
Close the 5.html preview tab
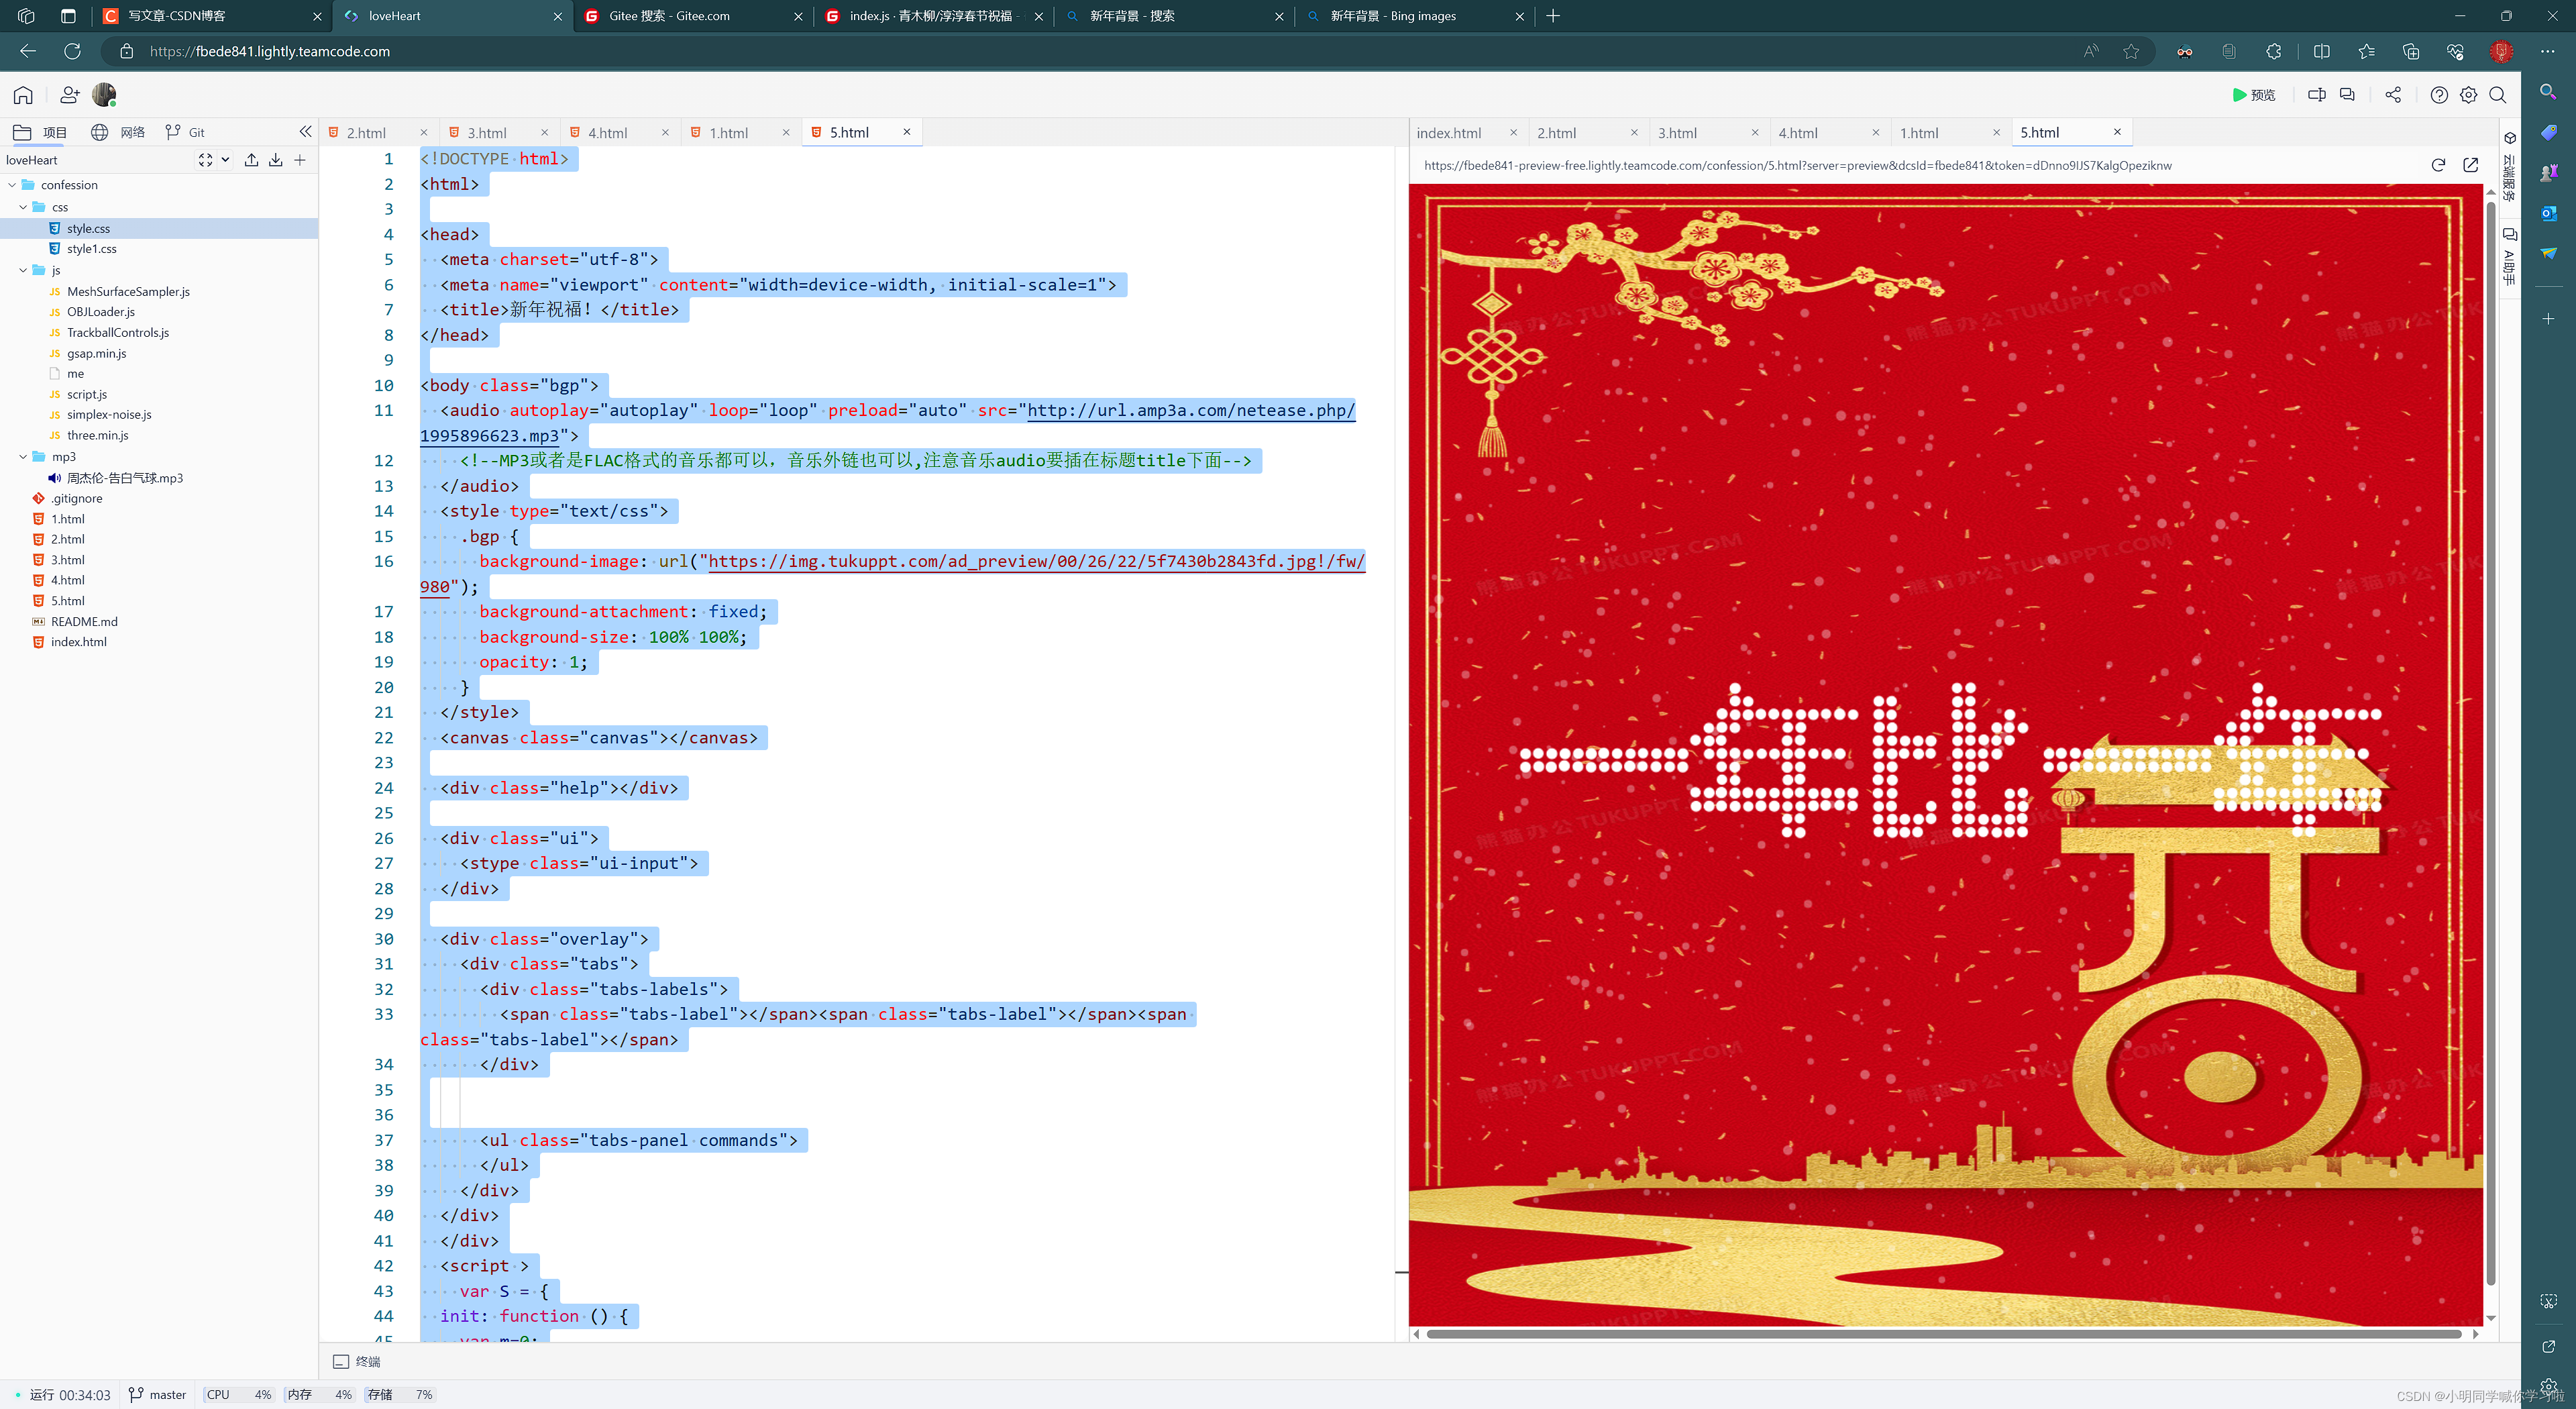[x=2117, y=132]
